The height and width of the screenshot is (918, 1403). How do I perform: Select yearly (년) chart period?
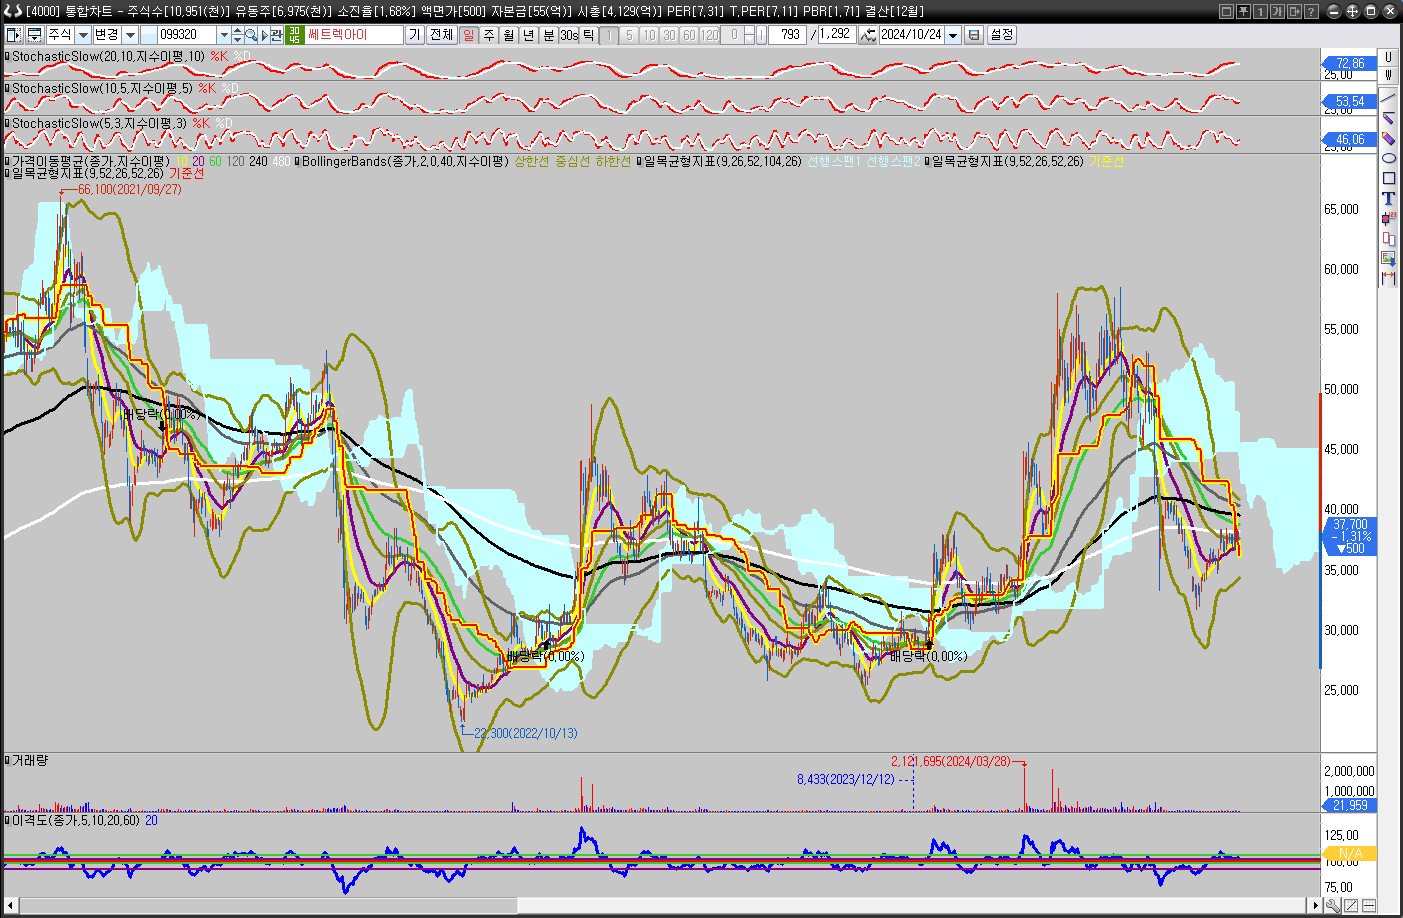529,35
